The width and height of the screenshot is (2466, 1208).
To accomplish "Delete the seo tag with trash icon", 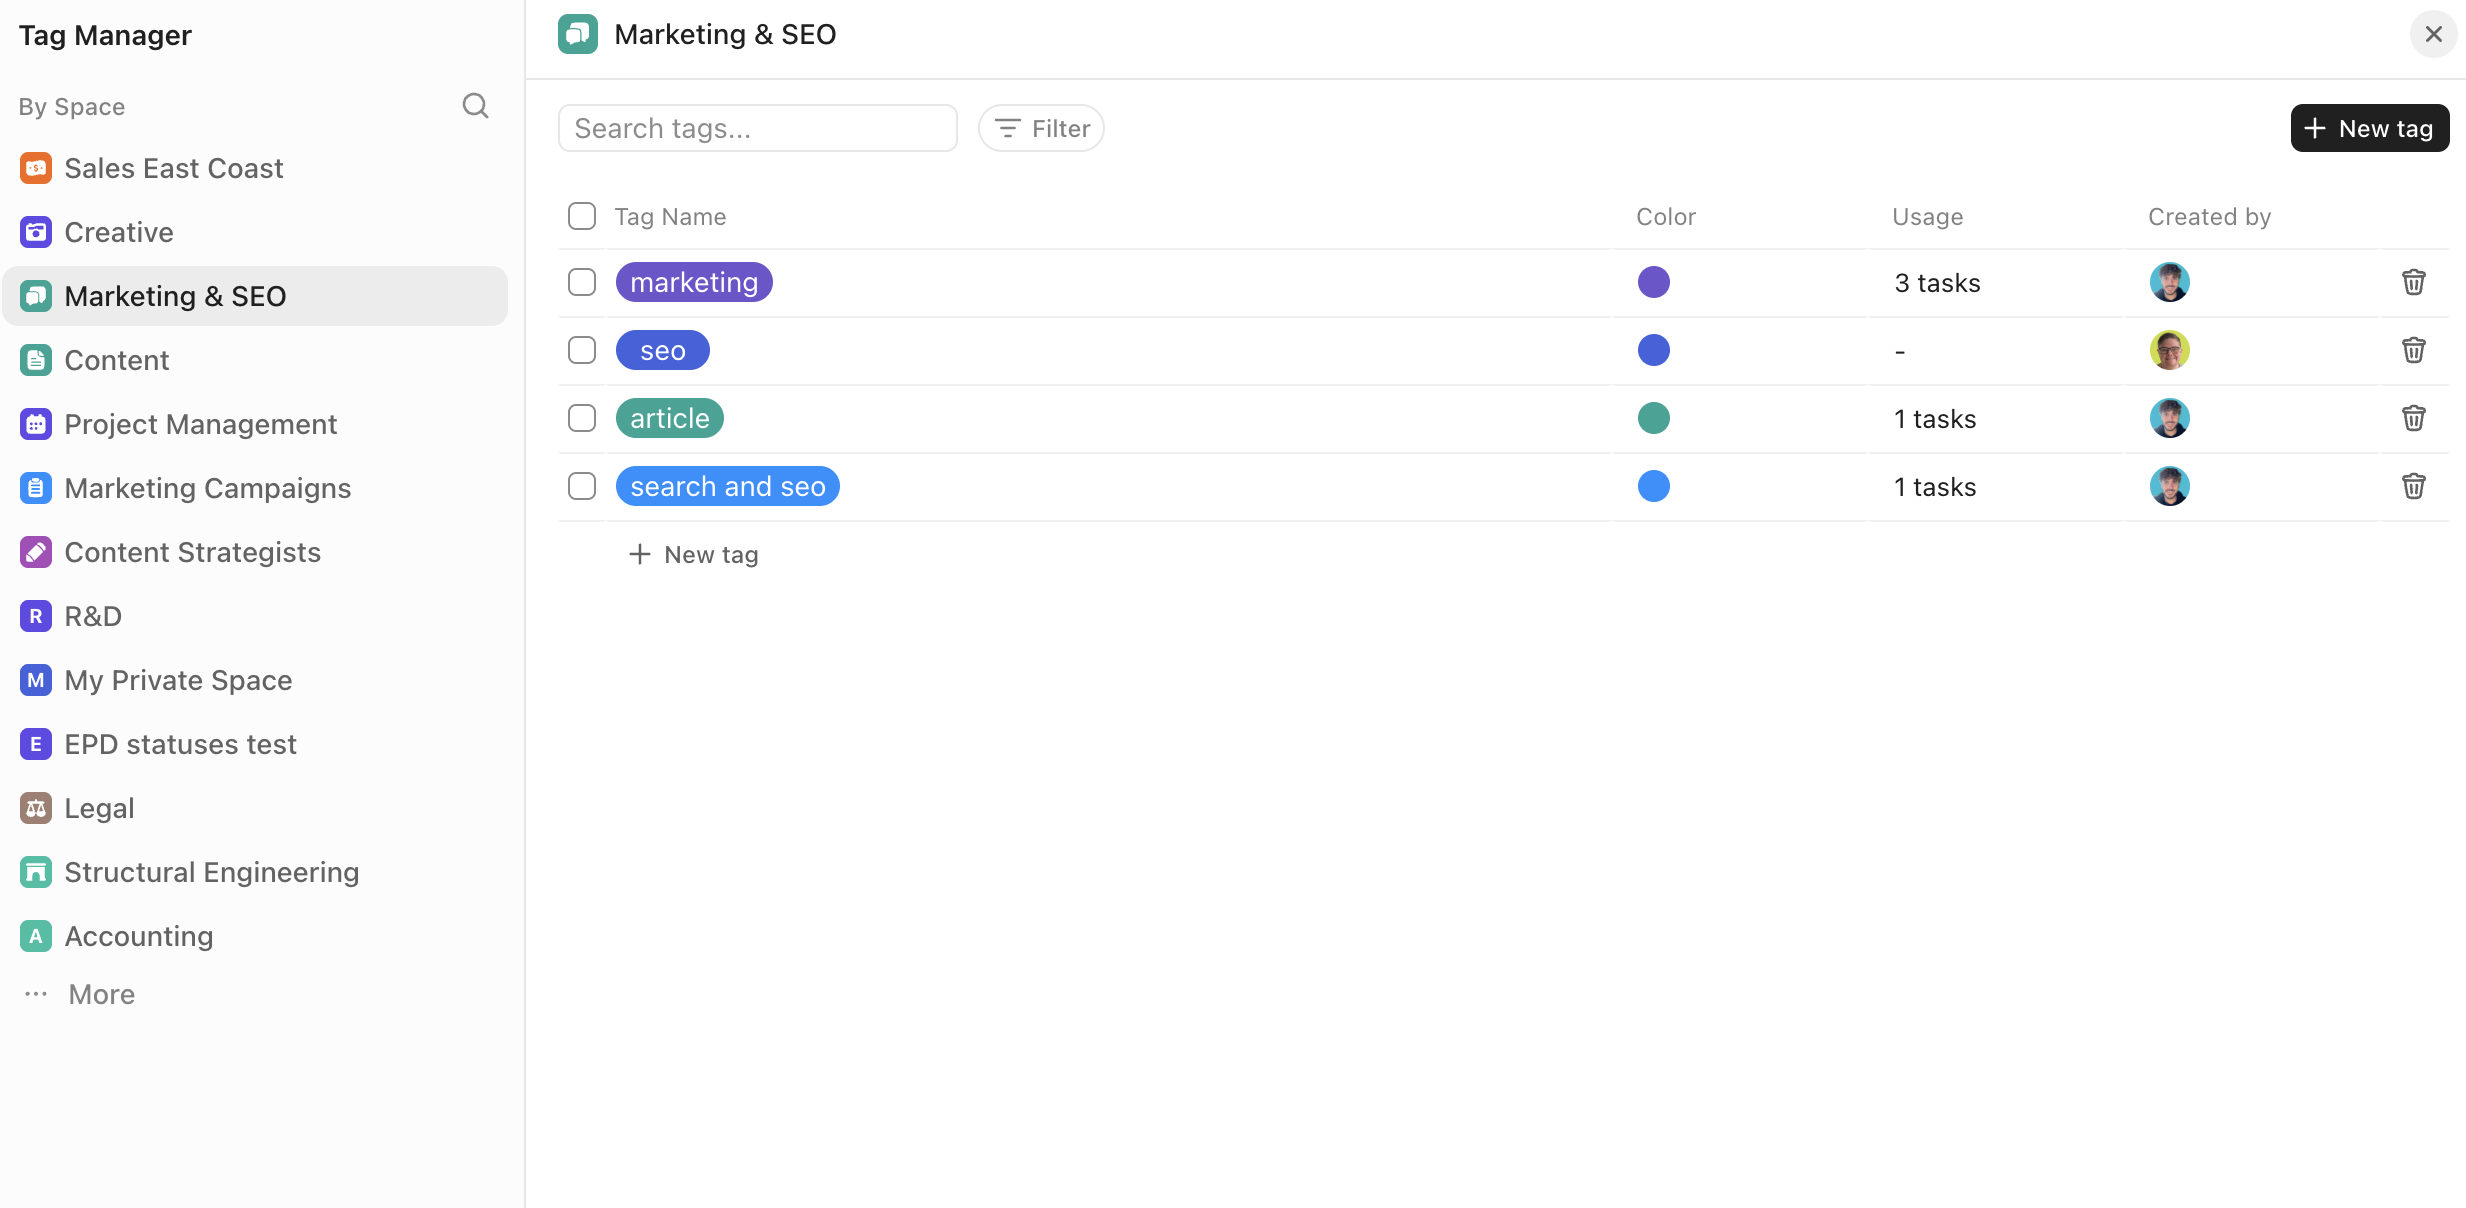I will 2414,350.
